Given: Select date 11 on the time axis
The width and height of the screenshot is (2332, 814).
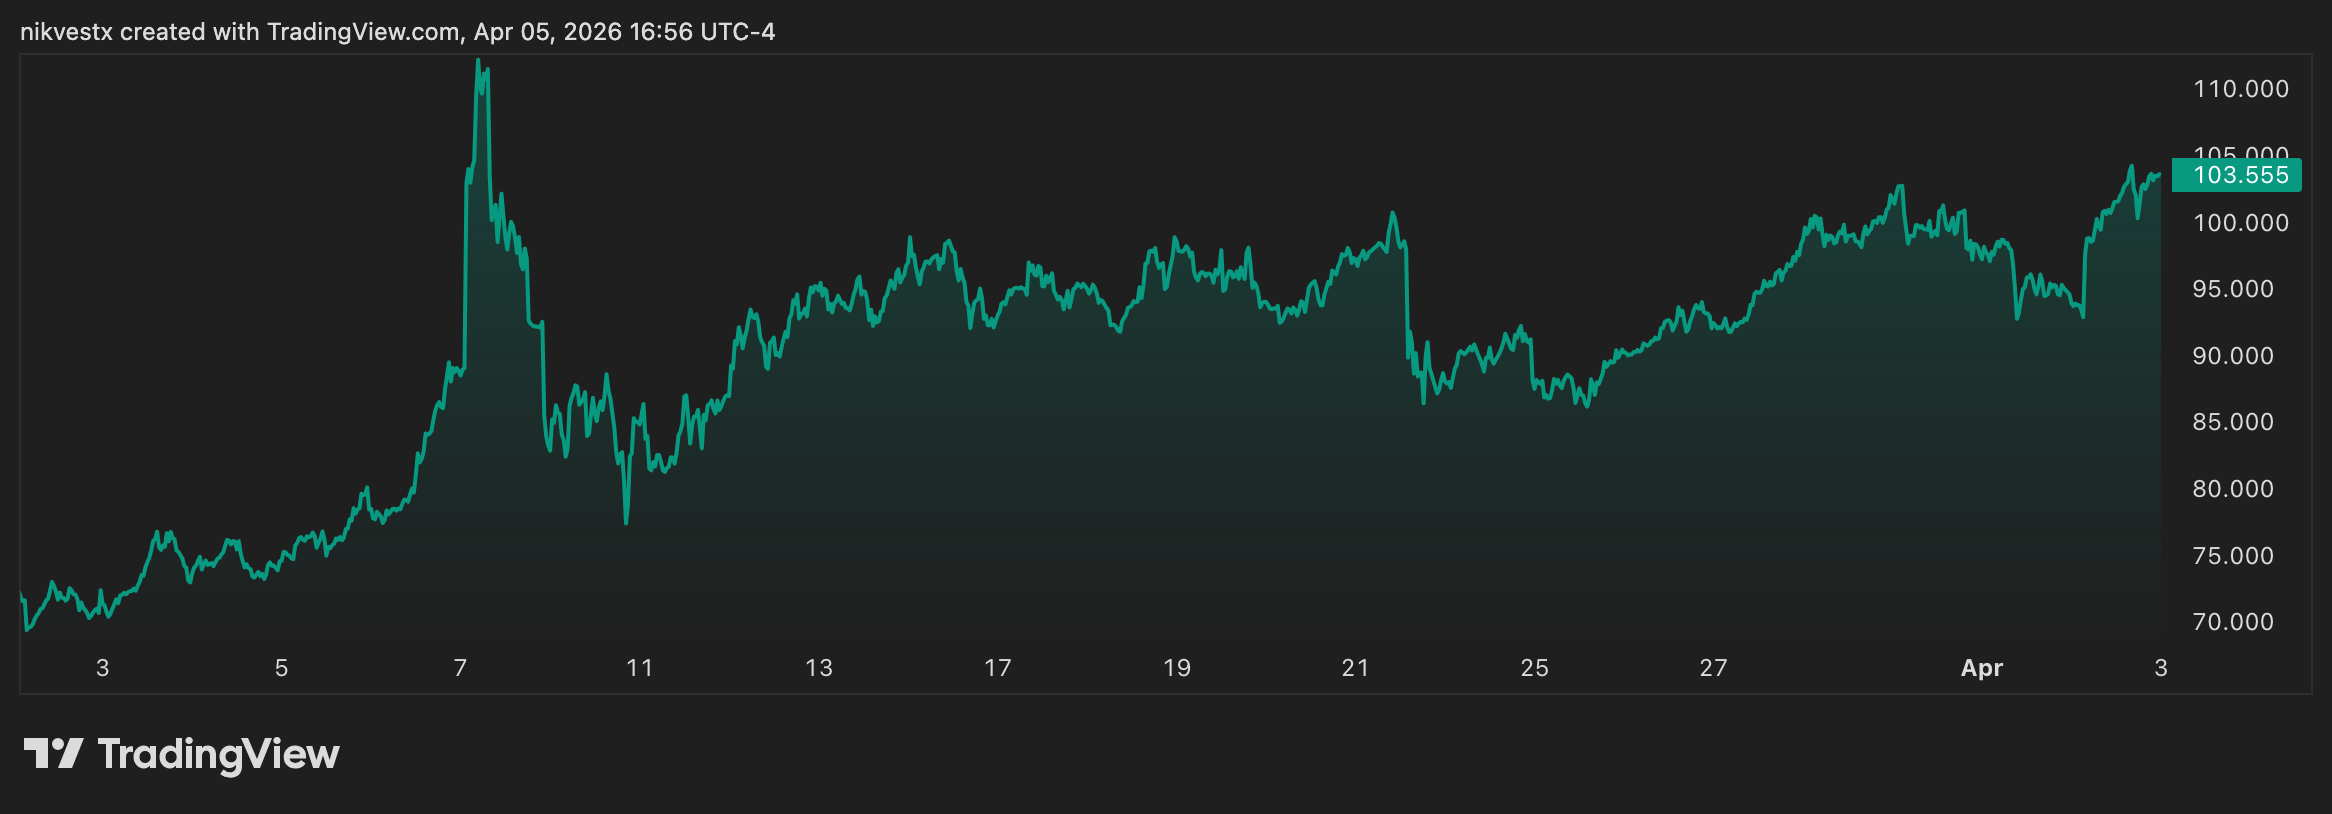Looking at the screenshot, I should point(639,668).
